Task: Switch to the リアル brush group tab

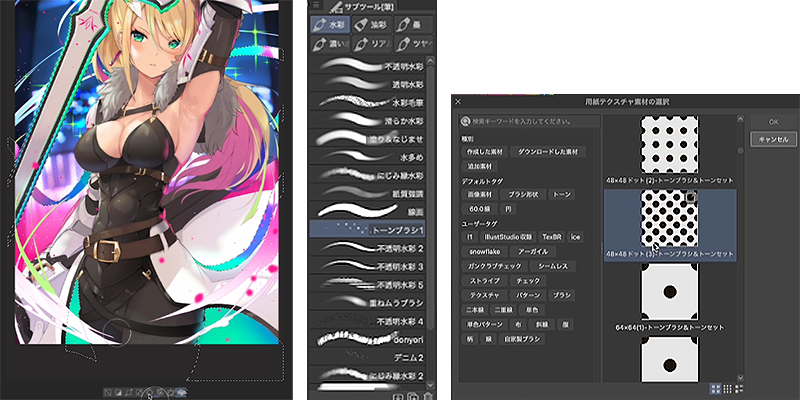Action: tap(372, 44)
